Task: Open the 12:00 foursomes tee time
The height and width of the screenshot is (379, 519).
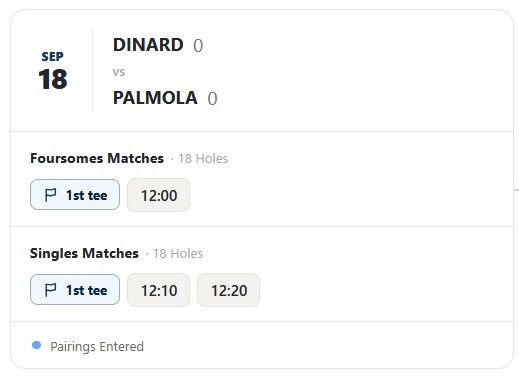Action: (159, 195)
